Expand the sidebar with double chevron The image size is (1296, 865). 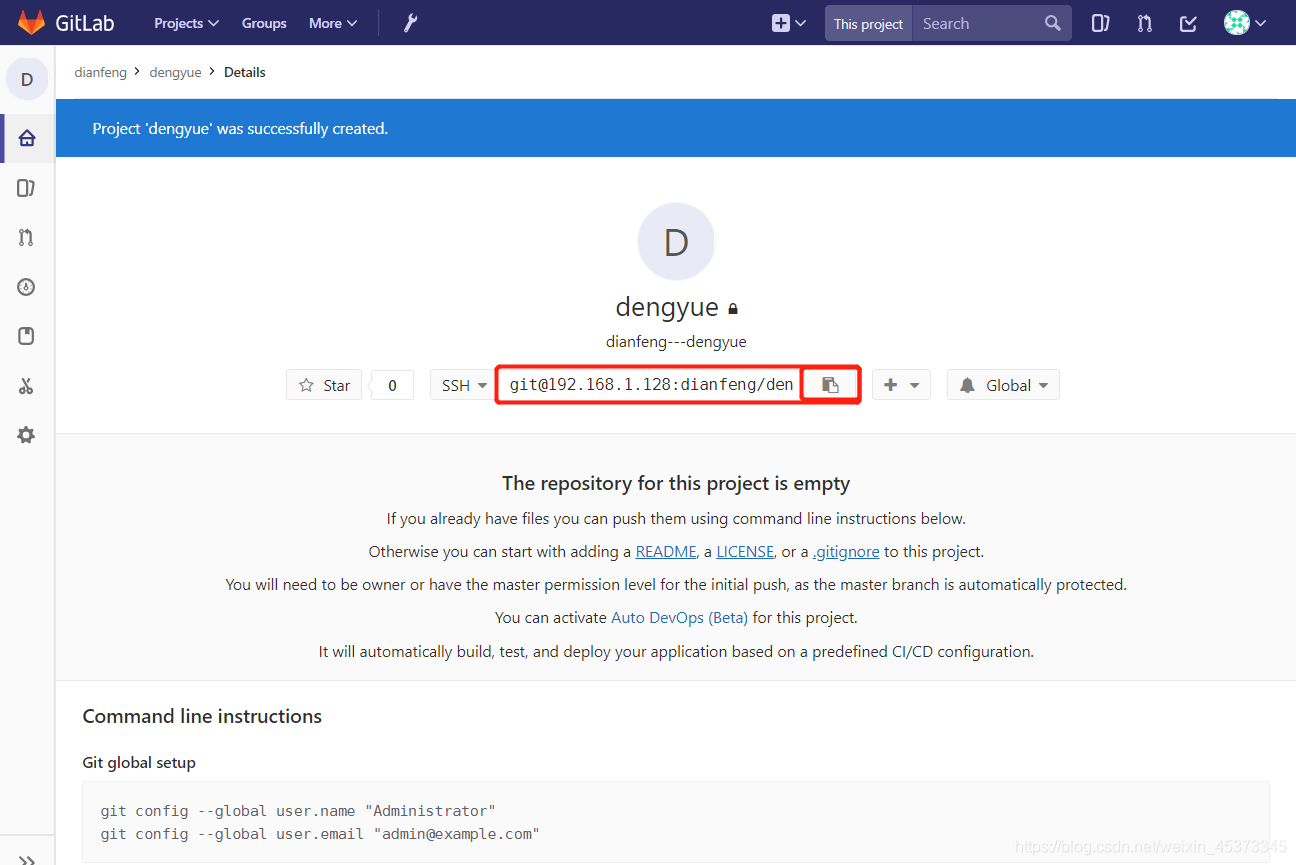[x=27, y=858]
